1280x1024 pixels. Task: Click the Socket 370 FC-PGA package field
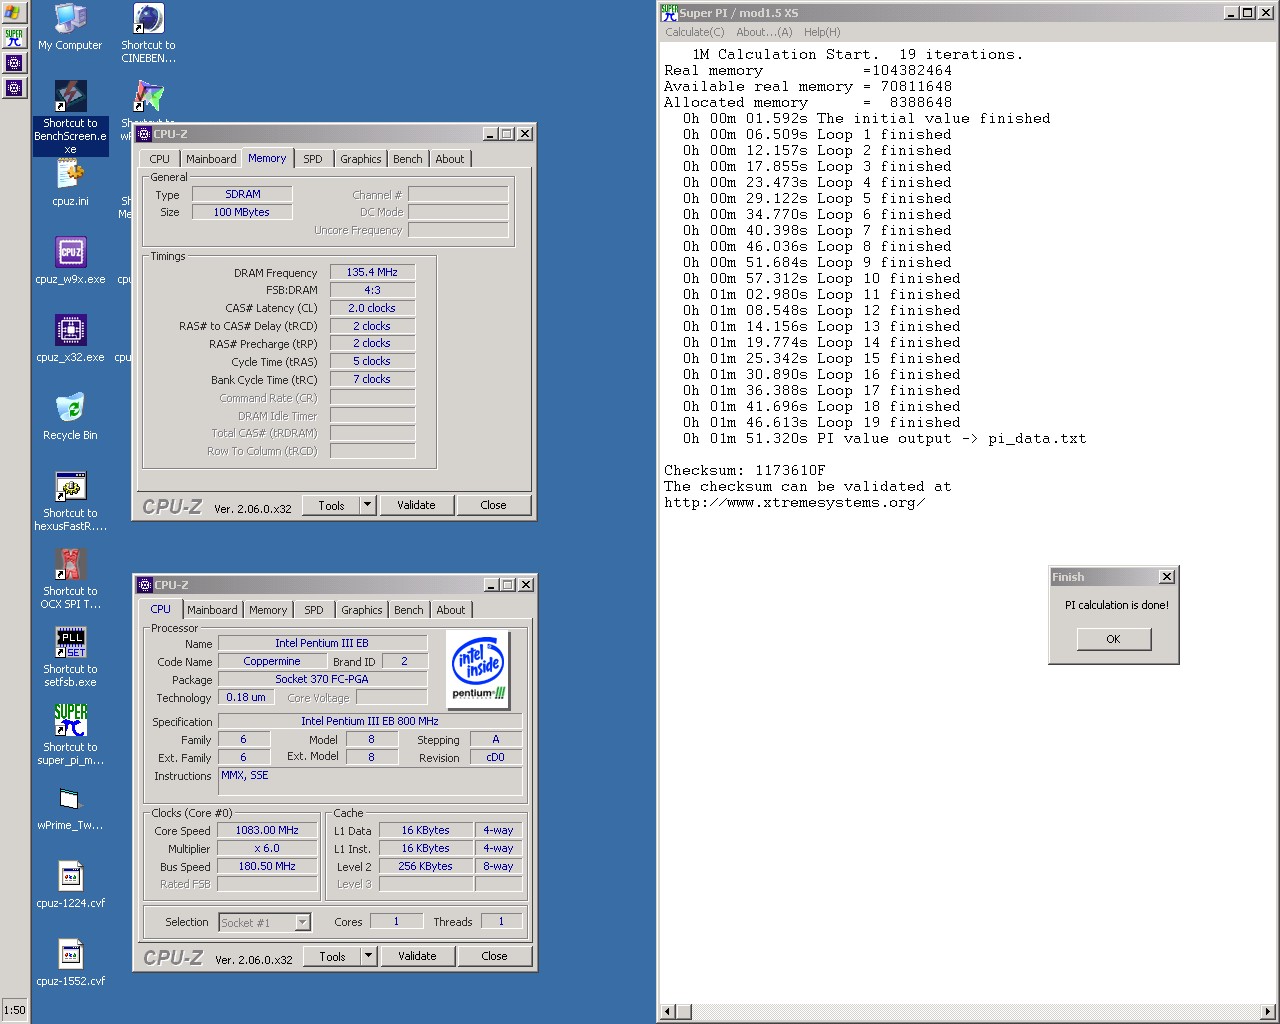[x=322, y=679]
